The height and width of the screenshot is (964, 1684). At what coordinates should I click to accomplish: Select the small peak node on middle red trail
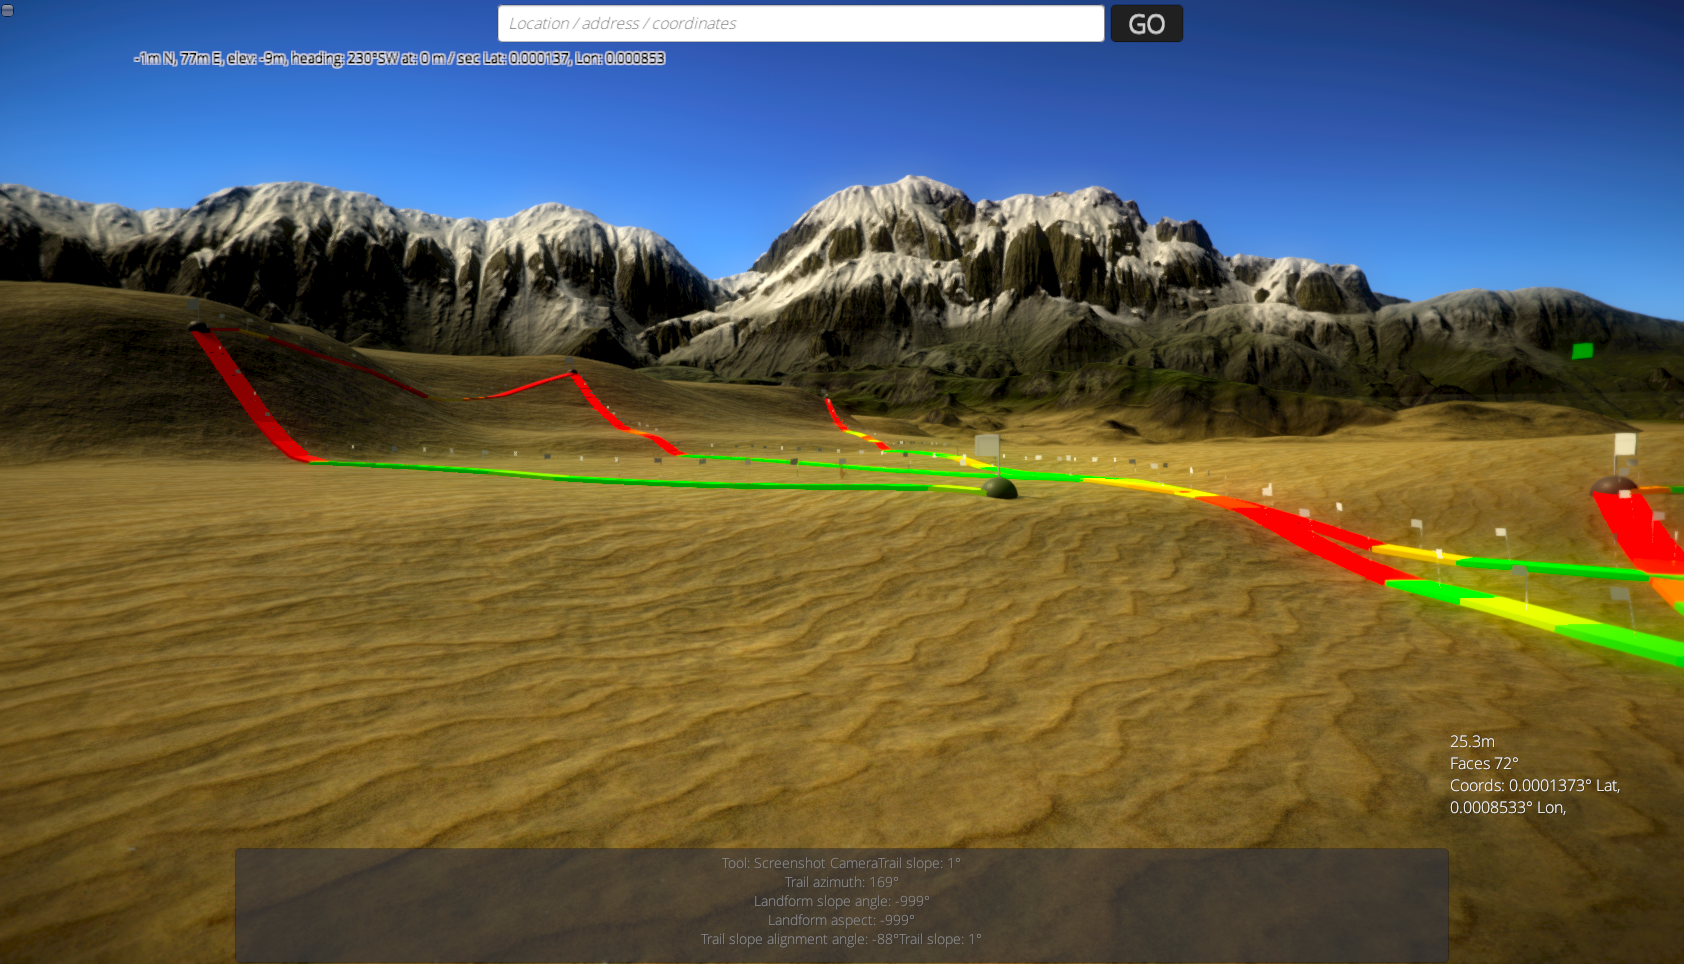point(574,373)
